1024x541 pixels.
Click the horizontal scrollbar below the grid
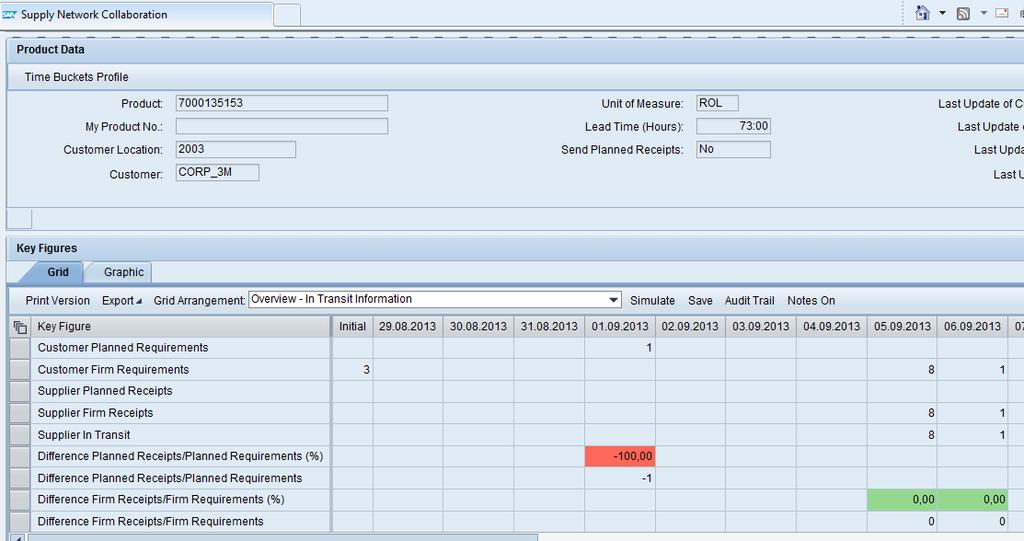[x=282, y=537]
